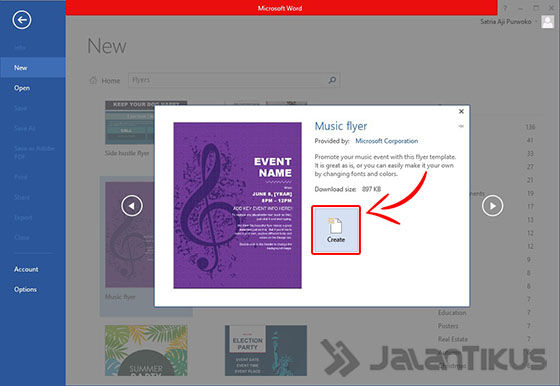Open the Microsoft Corporation provider link
The width and height of the screenshot is (560, 386).
(x=386, y=141)
